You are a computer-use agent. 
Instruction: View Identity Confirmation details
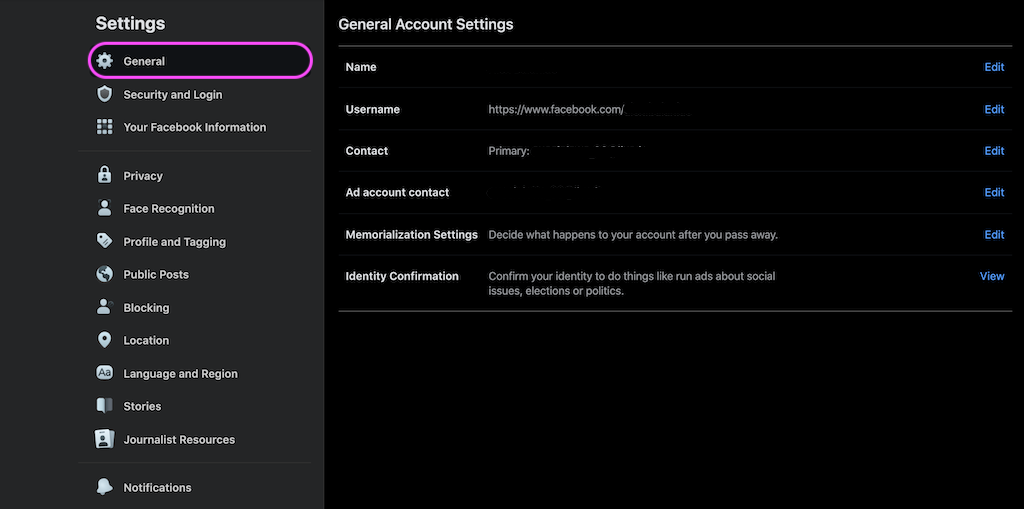pyautogui.click(x=992, y=276)
